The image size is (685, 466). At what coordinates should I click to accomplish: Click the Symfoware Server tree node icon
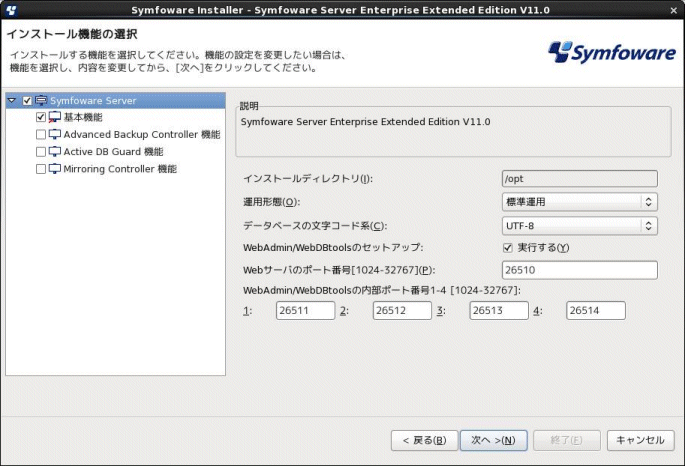[41, 100]
